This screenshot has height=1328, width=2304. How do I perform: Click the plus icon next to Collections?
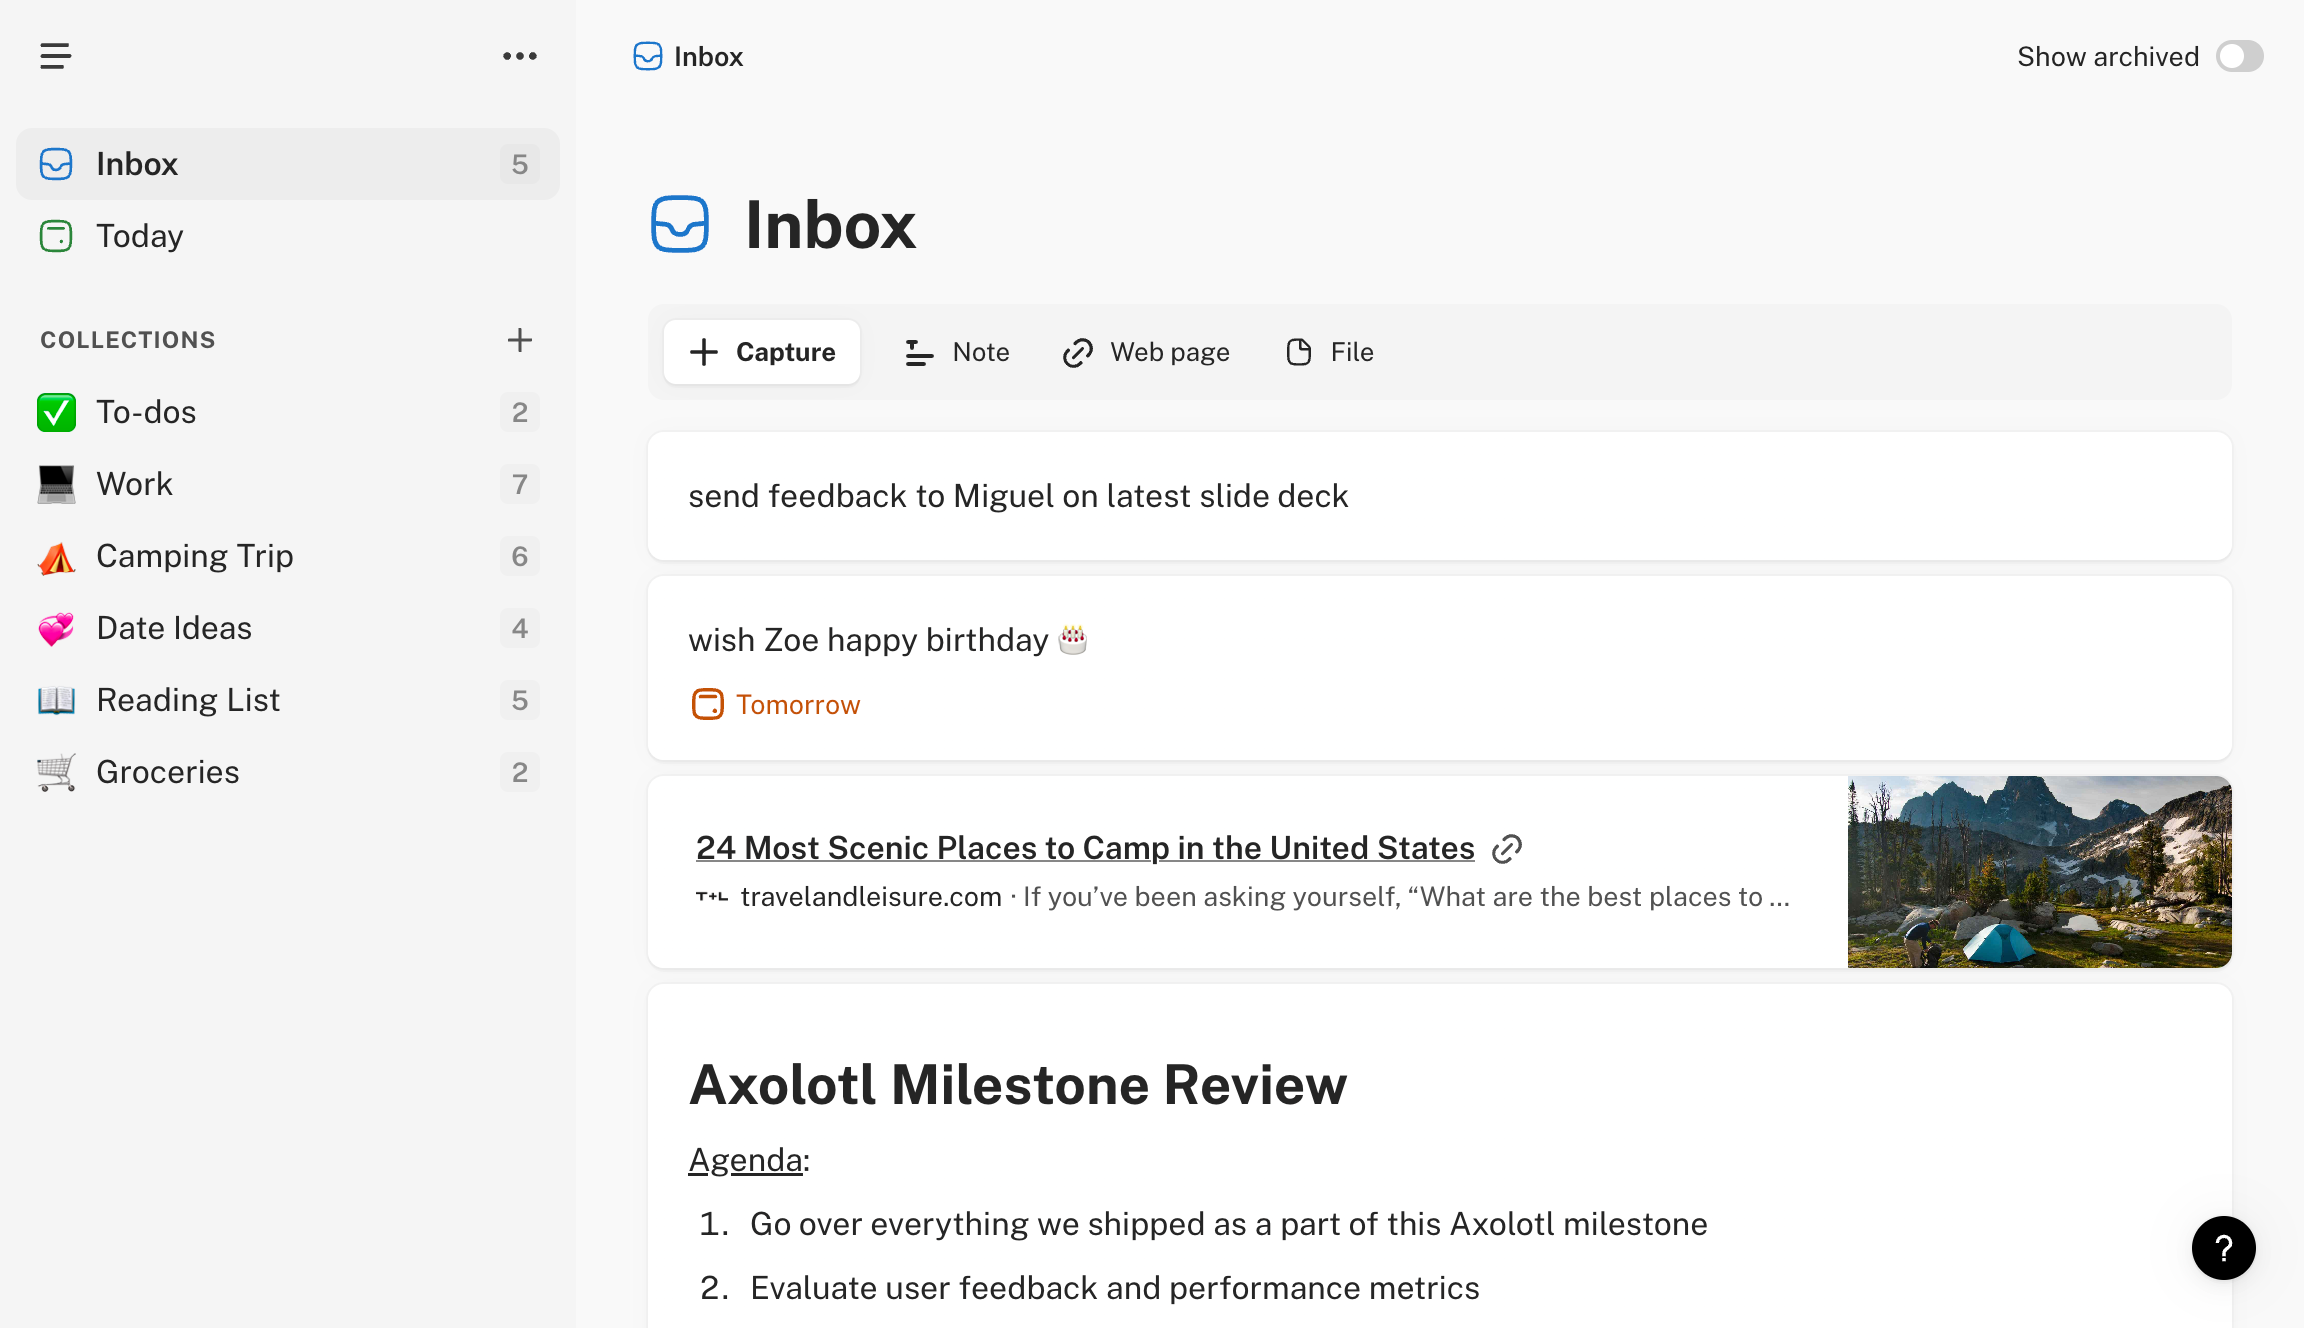coord(519,340)
